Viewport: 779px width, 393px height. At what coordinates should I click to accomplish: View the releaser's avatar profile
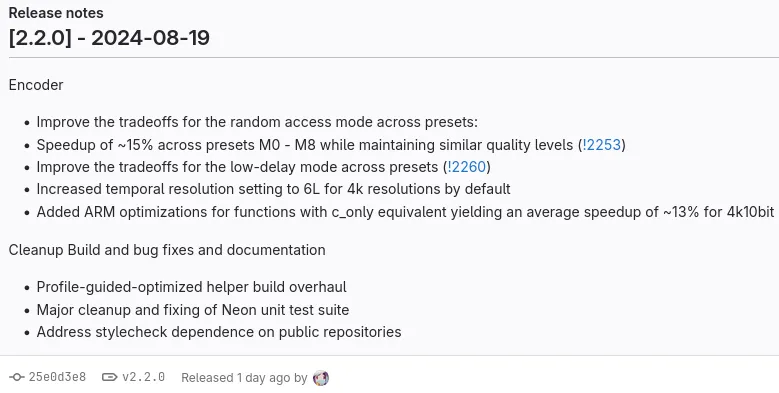(x=321, y=378)
